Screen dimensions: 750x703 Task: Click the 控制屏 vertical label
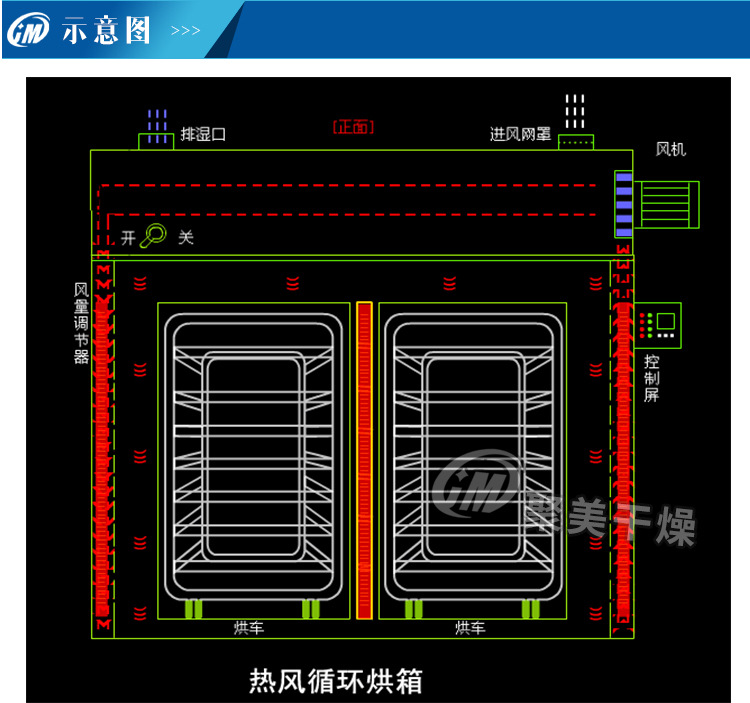click(651, 378)
